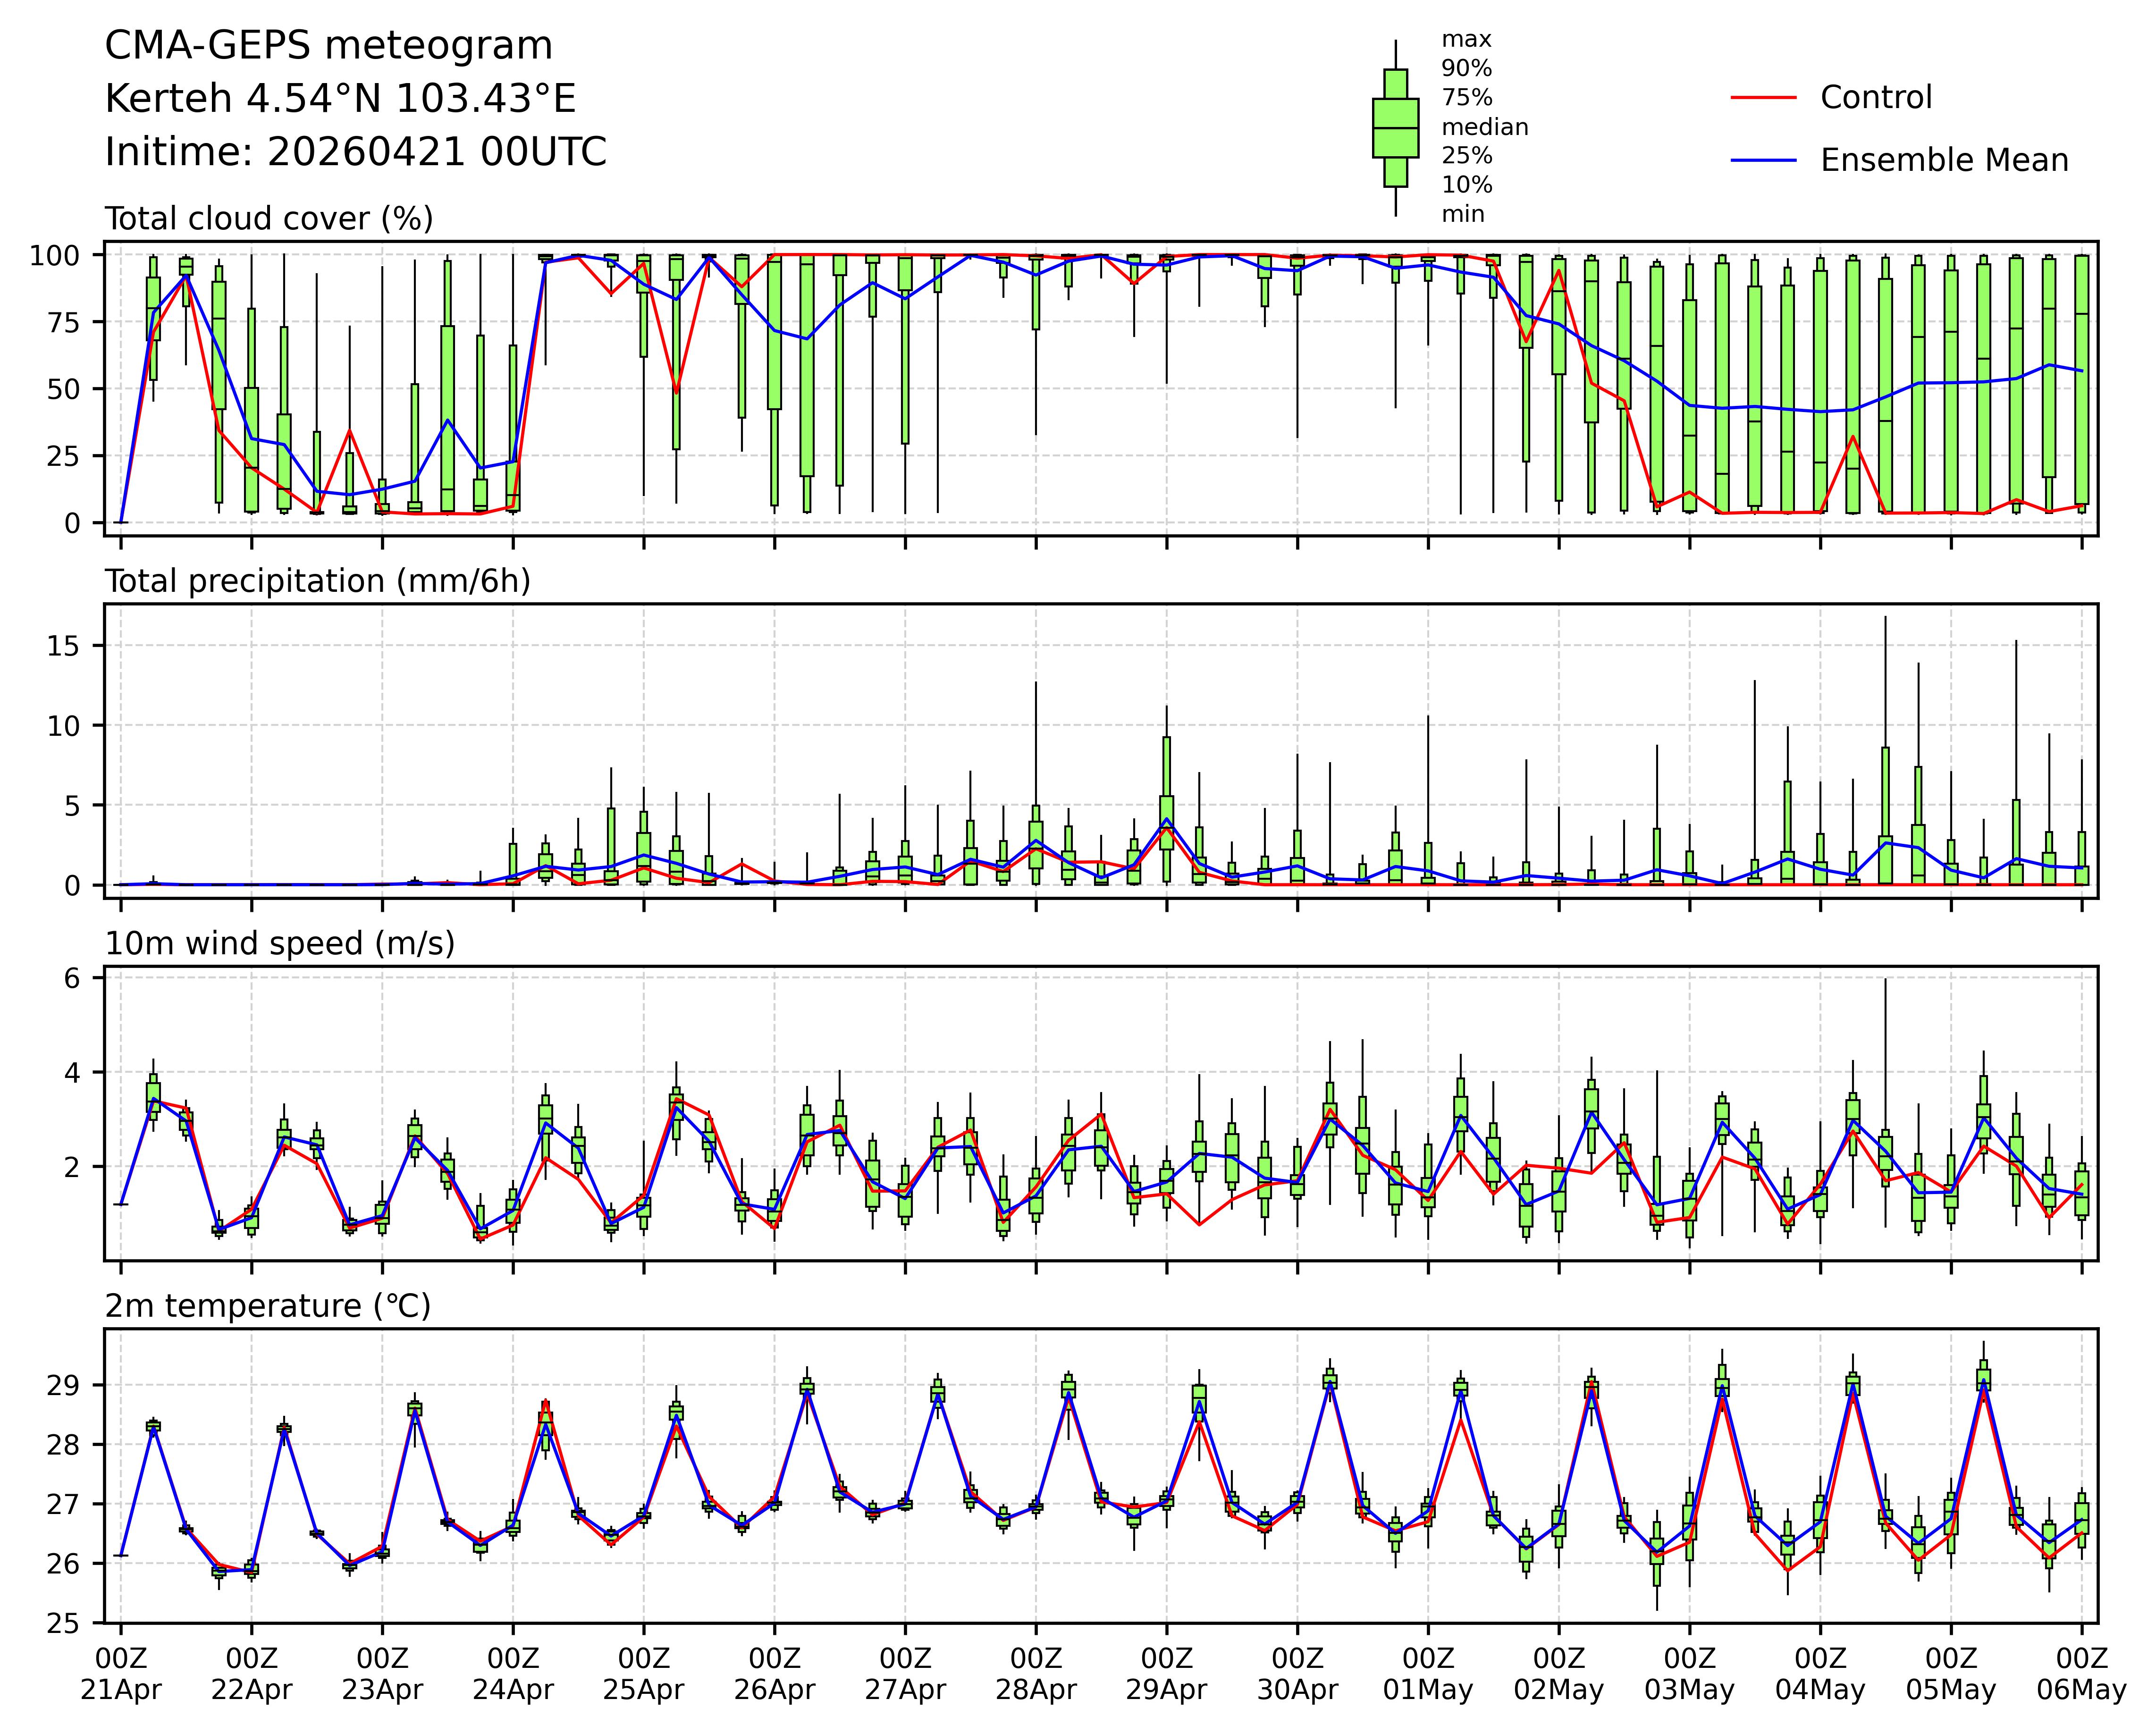The width and height of the screenshot is (2156, 1733).
Task: Click the red Control legend line
Action: [x=1763, y=98]
